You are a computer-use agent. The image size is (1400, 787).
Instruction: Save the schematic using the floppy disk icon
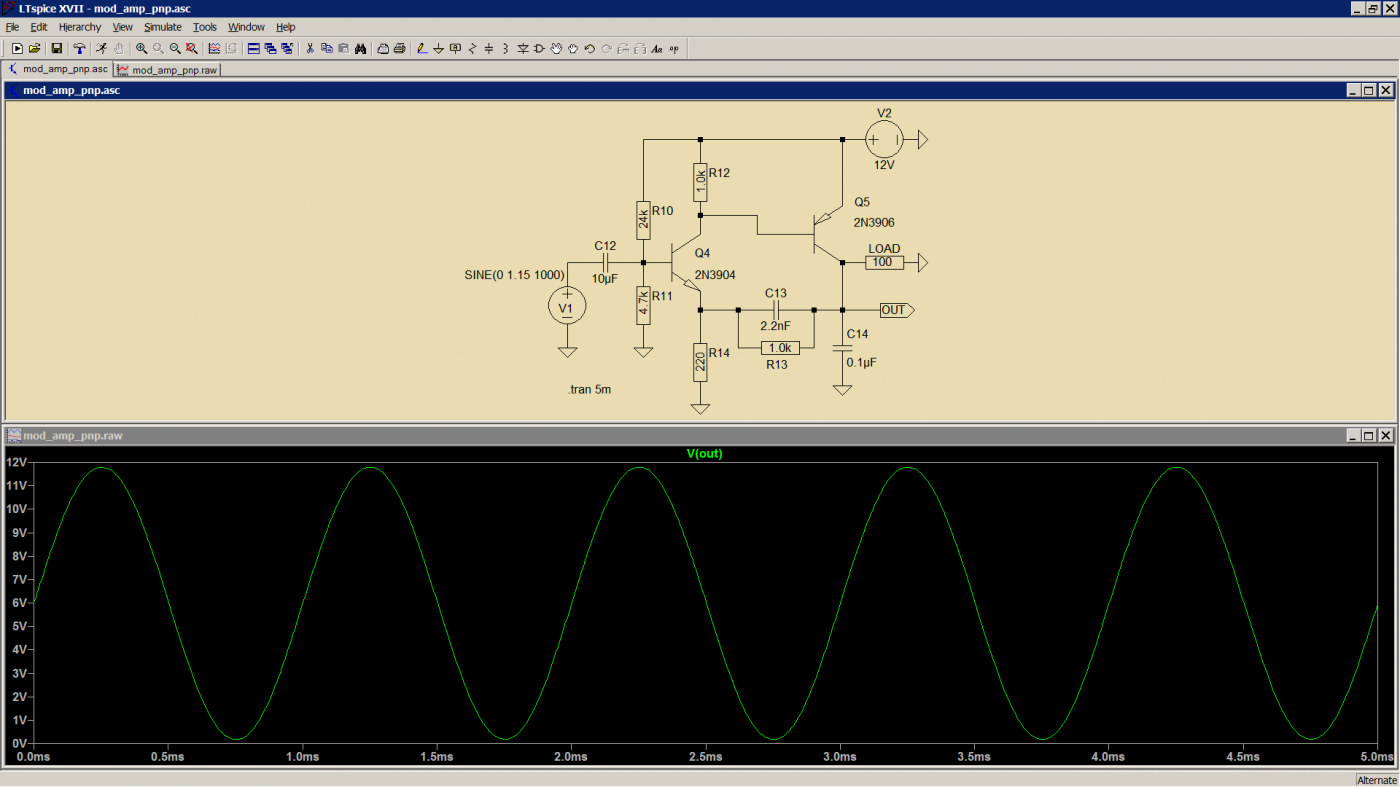(x=56, y=48)
